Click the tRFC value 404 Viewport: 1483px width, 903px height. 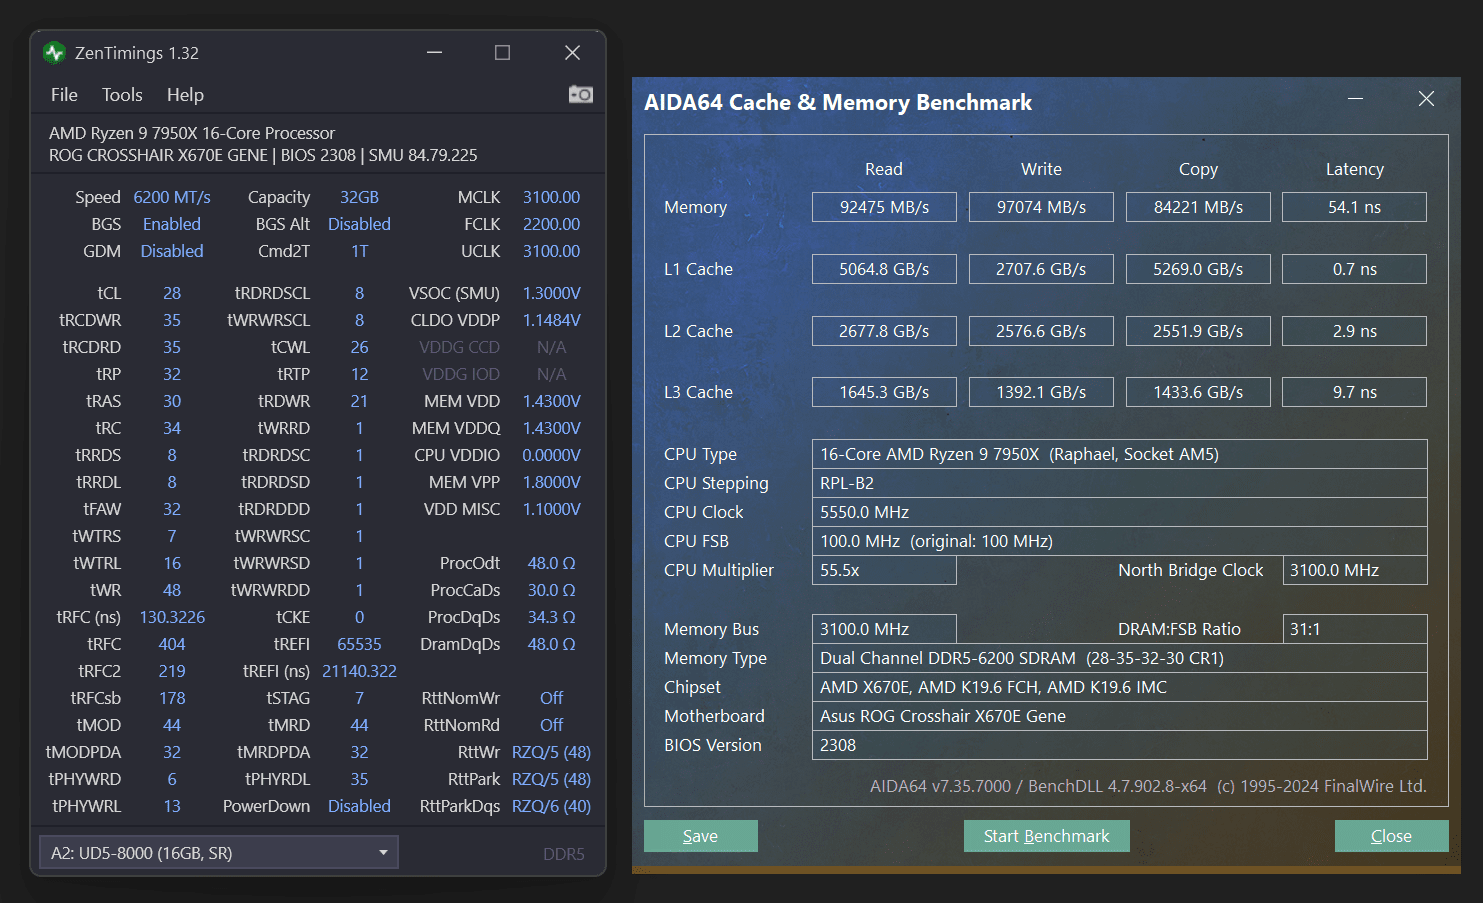(x=172, y=644)
